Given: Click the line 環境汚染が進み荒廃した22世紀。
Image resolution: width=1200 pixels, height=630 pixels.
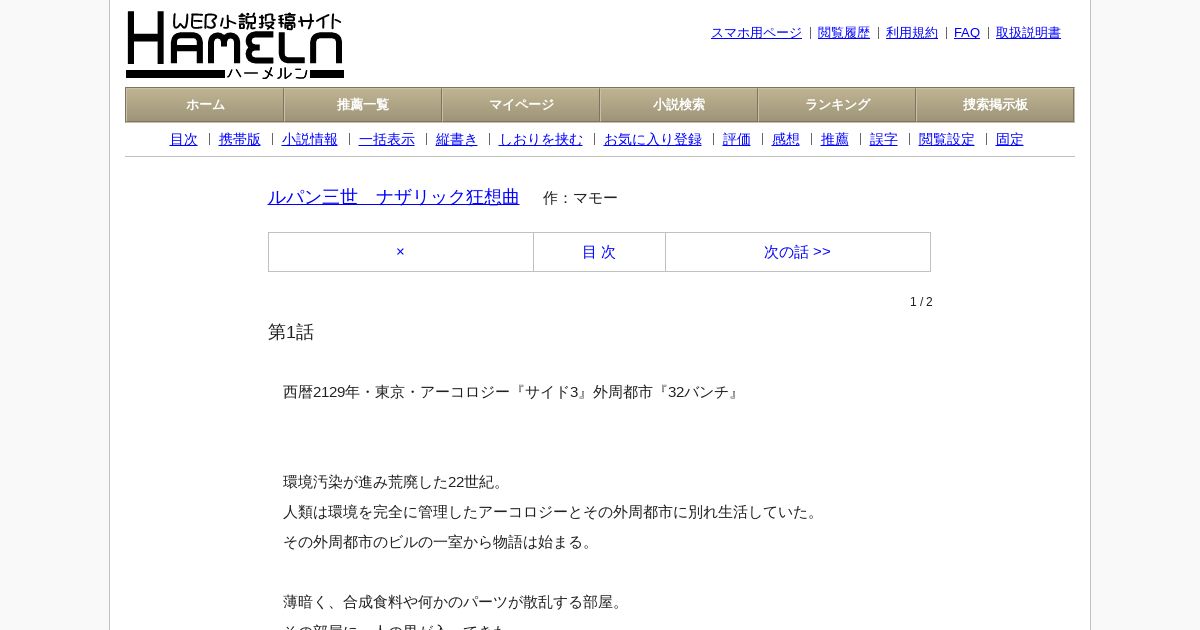Looking at the screenshot, I should pyautogui.click(x=396, y=482).
